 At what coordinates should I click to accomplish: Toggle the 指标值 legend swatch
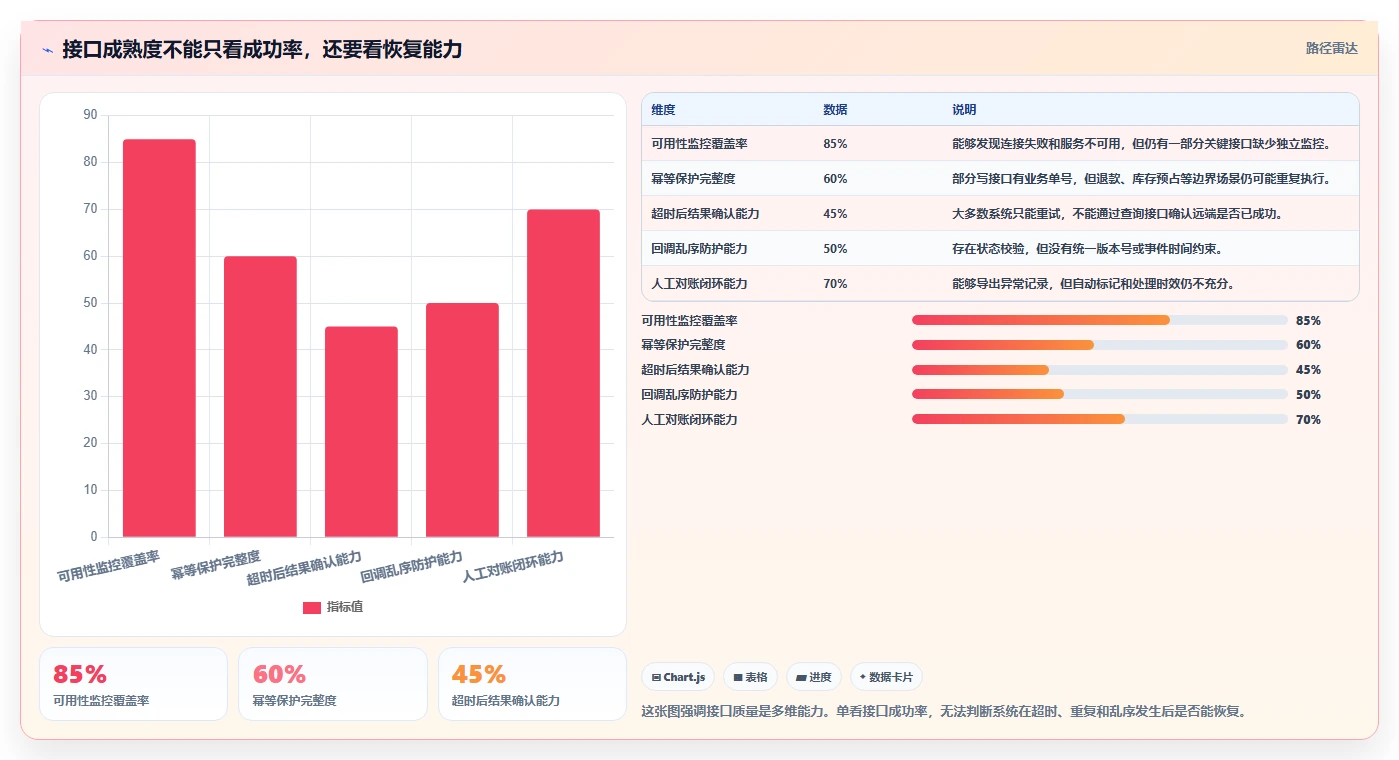pyautogui.click(x=312, y=607)
